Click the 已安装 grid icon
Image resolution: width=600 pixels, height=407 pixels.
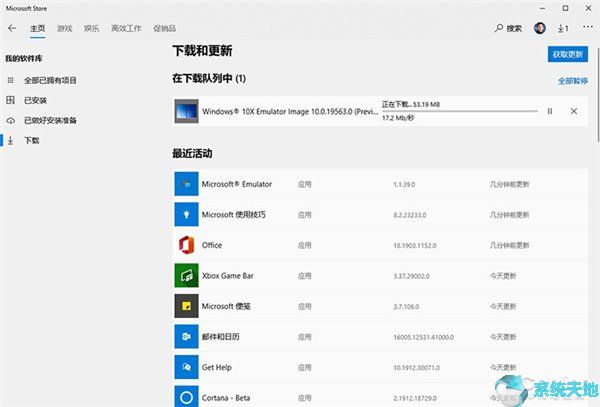pyautogui.click(x=10, y=100)
